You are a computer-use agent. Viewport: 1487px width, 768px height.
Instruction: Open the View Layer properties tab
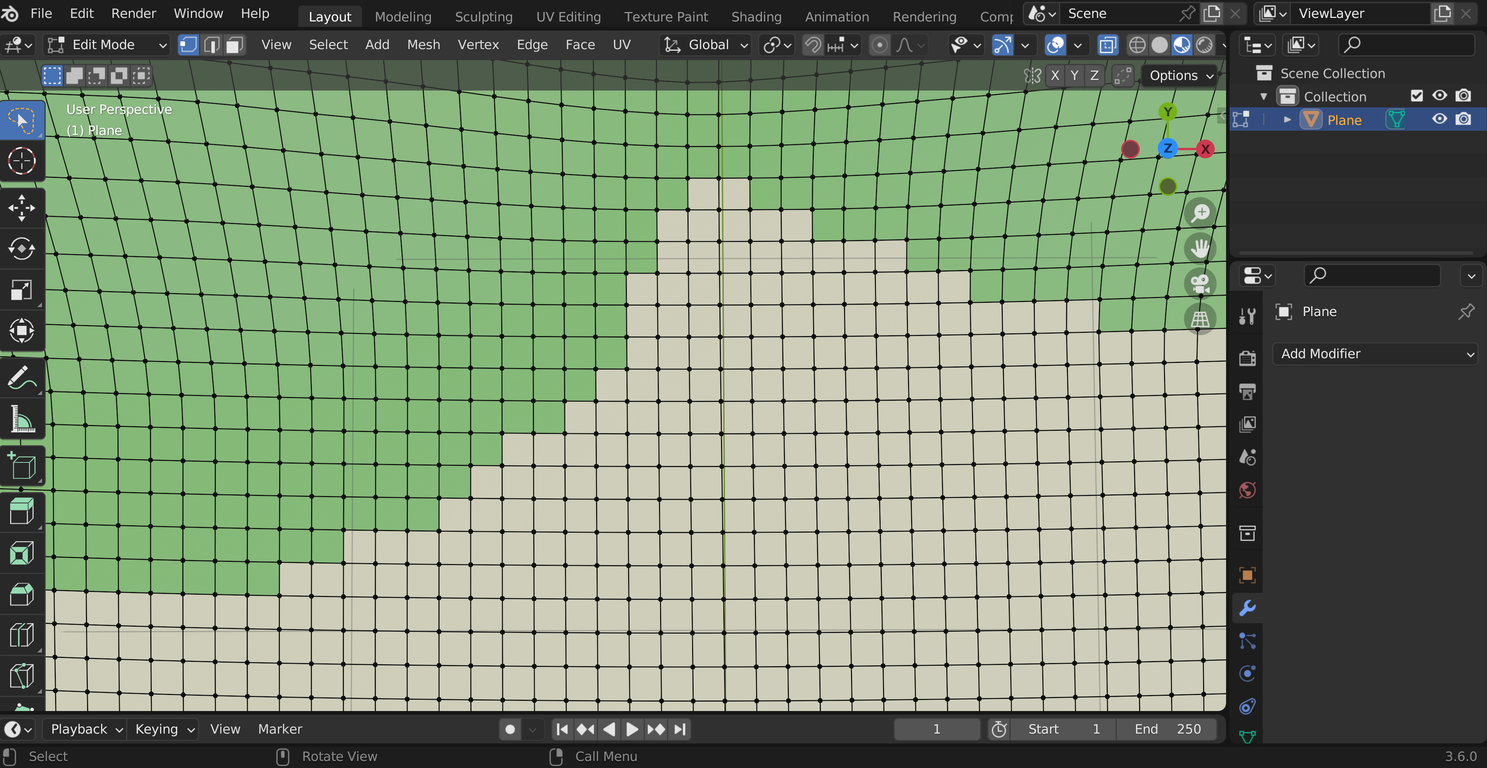tap(1247, 424)
